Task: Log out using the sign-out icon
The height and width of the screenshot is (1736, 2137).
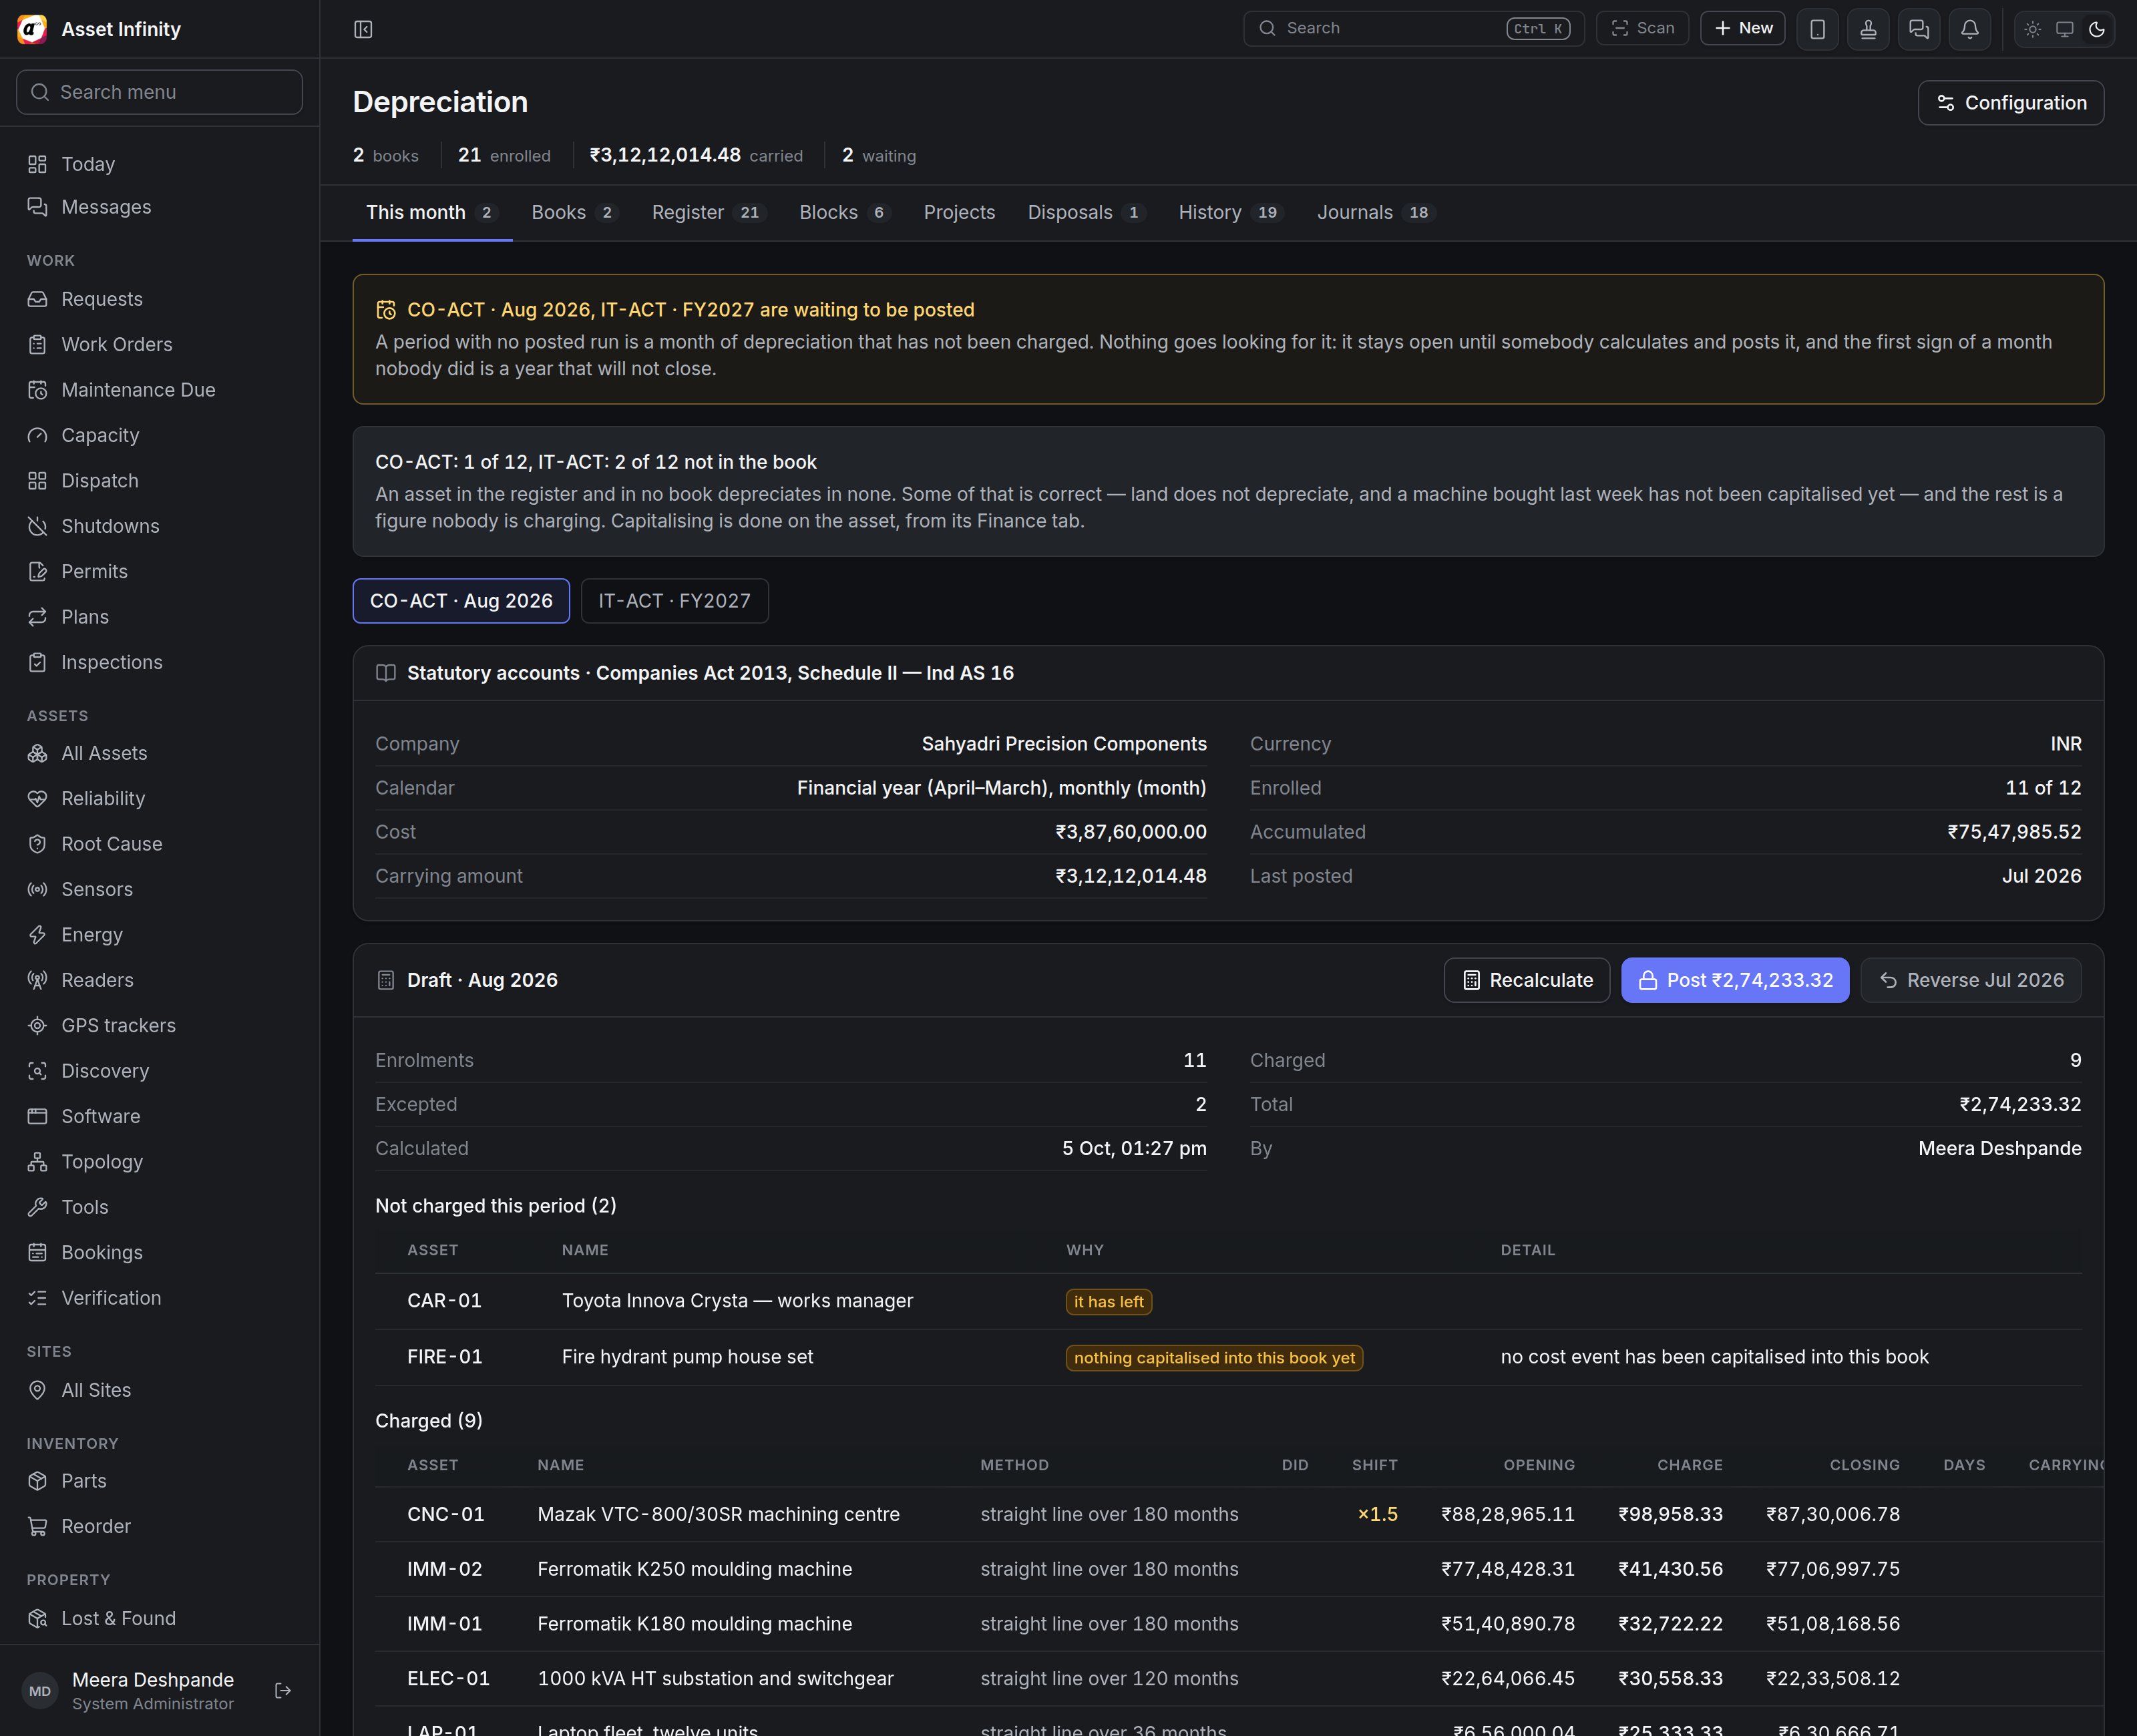Action: tap(283, 1690)
